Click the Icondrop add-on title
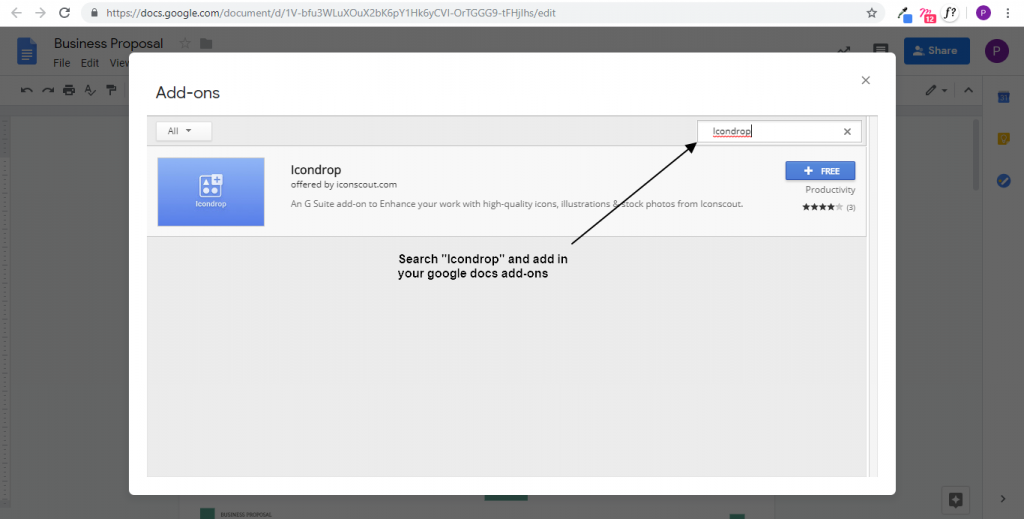The image size is (1024, 519). click(x=315, y=170)
